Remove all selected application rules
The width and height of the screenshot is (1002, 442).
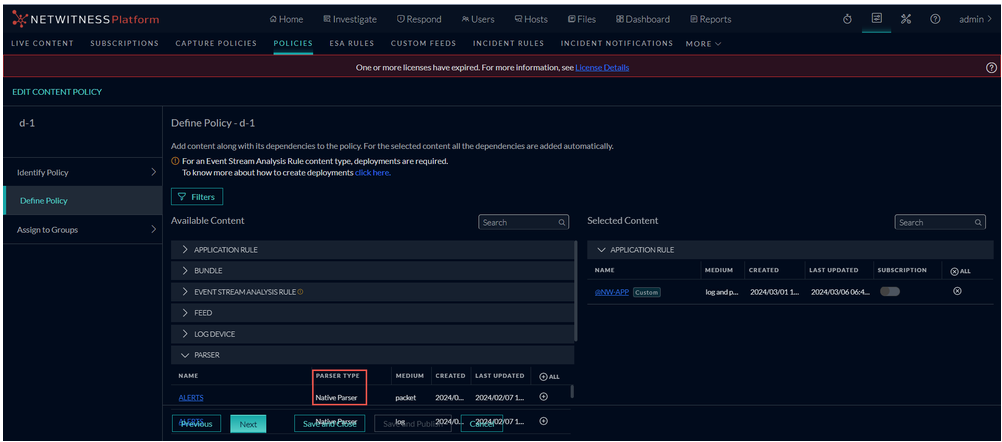pos(960,271)
